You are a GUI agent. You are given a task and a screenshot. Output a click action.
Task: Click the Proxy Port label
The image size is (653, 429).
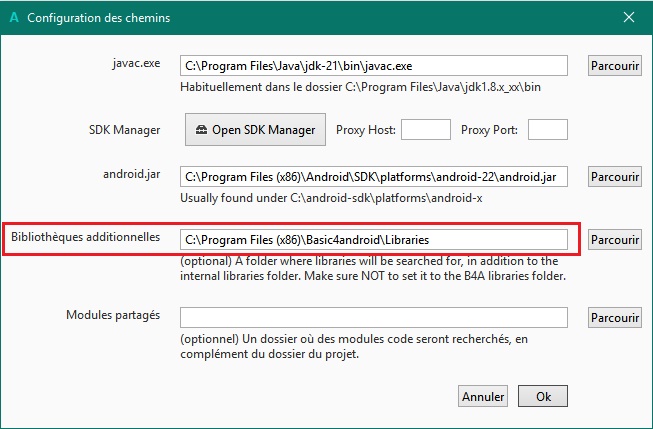coord(491,129)
